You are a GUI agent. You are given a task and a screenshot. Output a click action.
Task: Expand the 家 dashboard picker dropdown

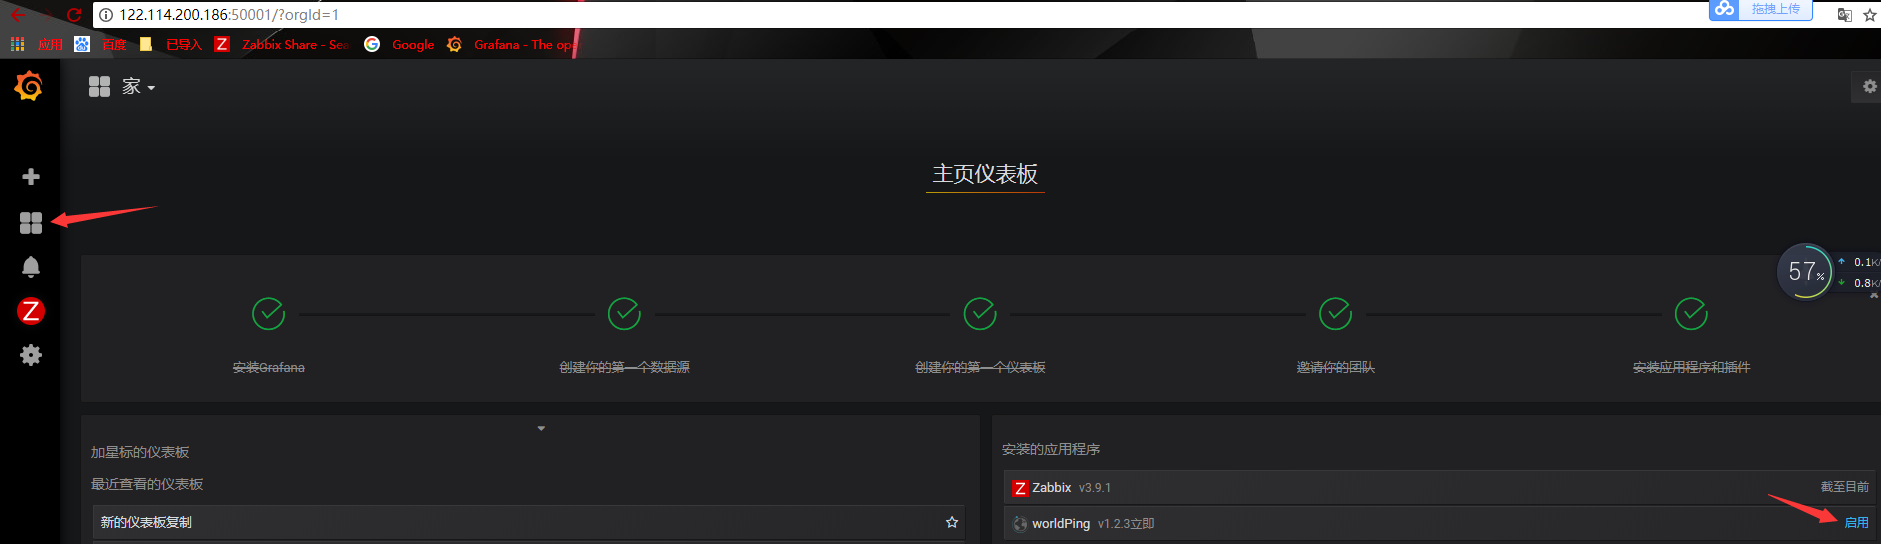(x=138, y=87)
